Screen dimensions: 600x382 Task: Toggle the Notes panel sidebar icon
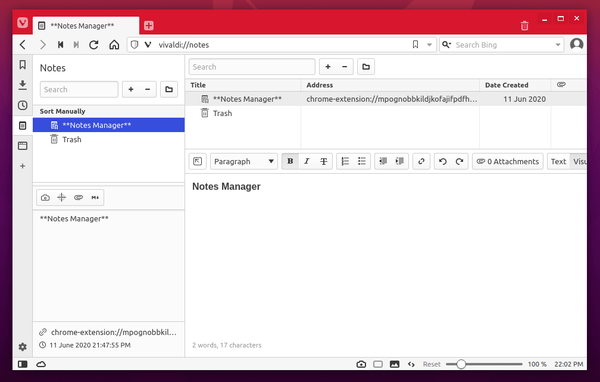click(23, 126)
